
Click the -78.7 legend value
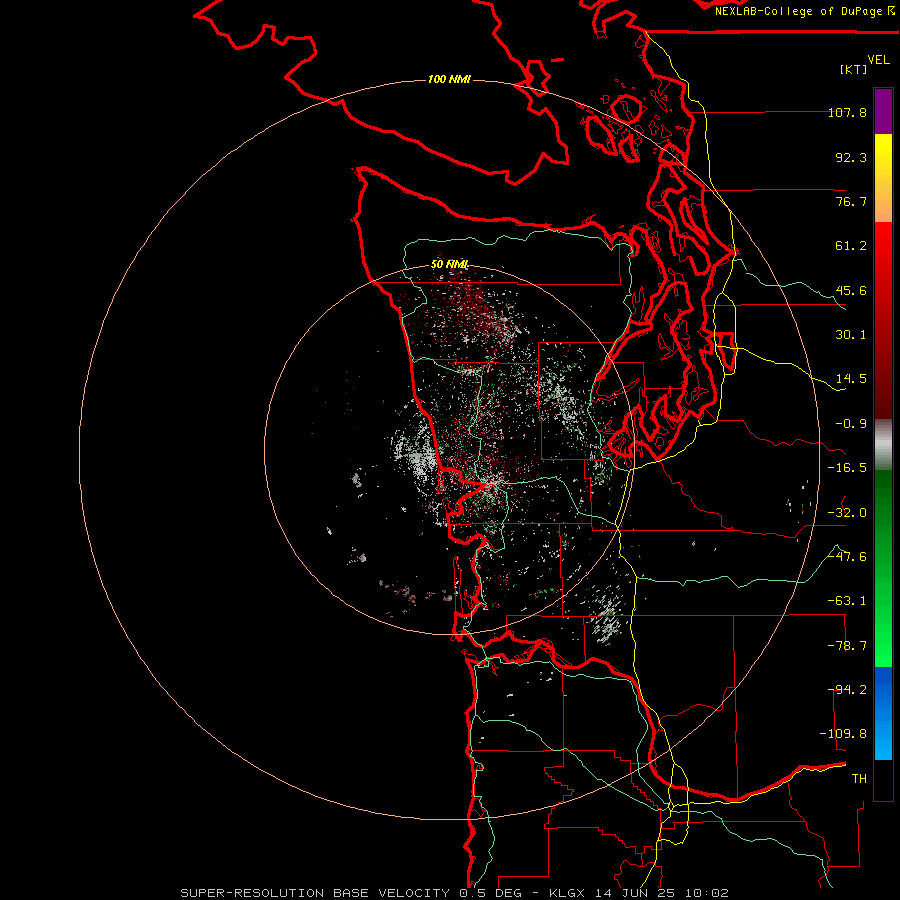847,646
